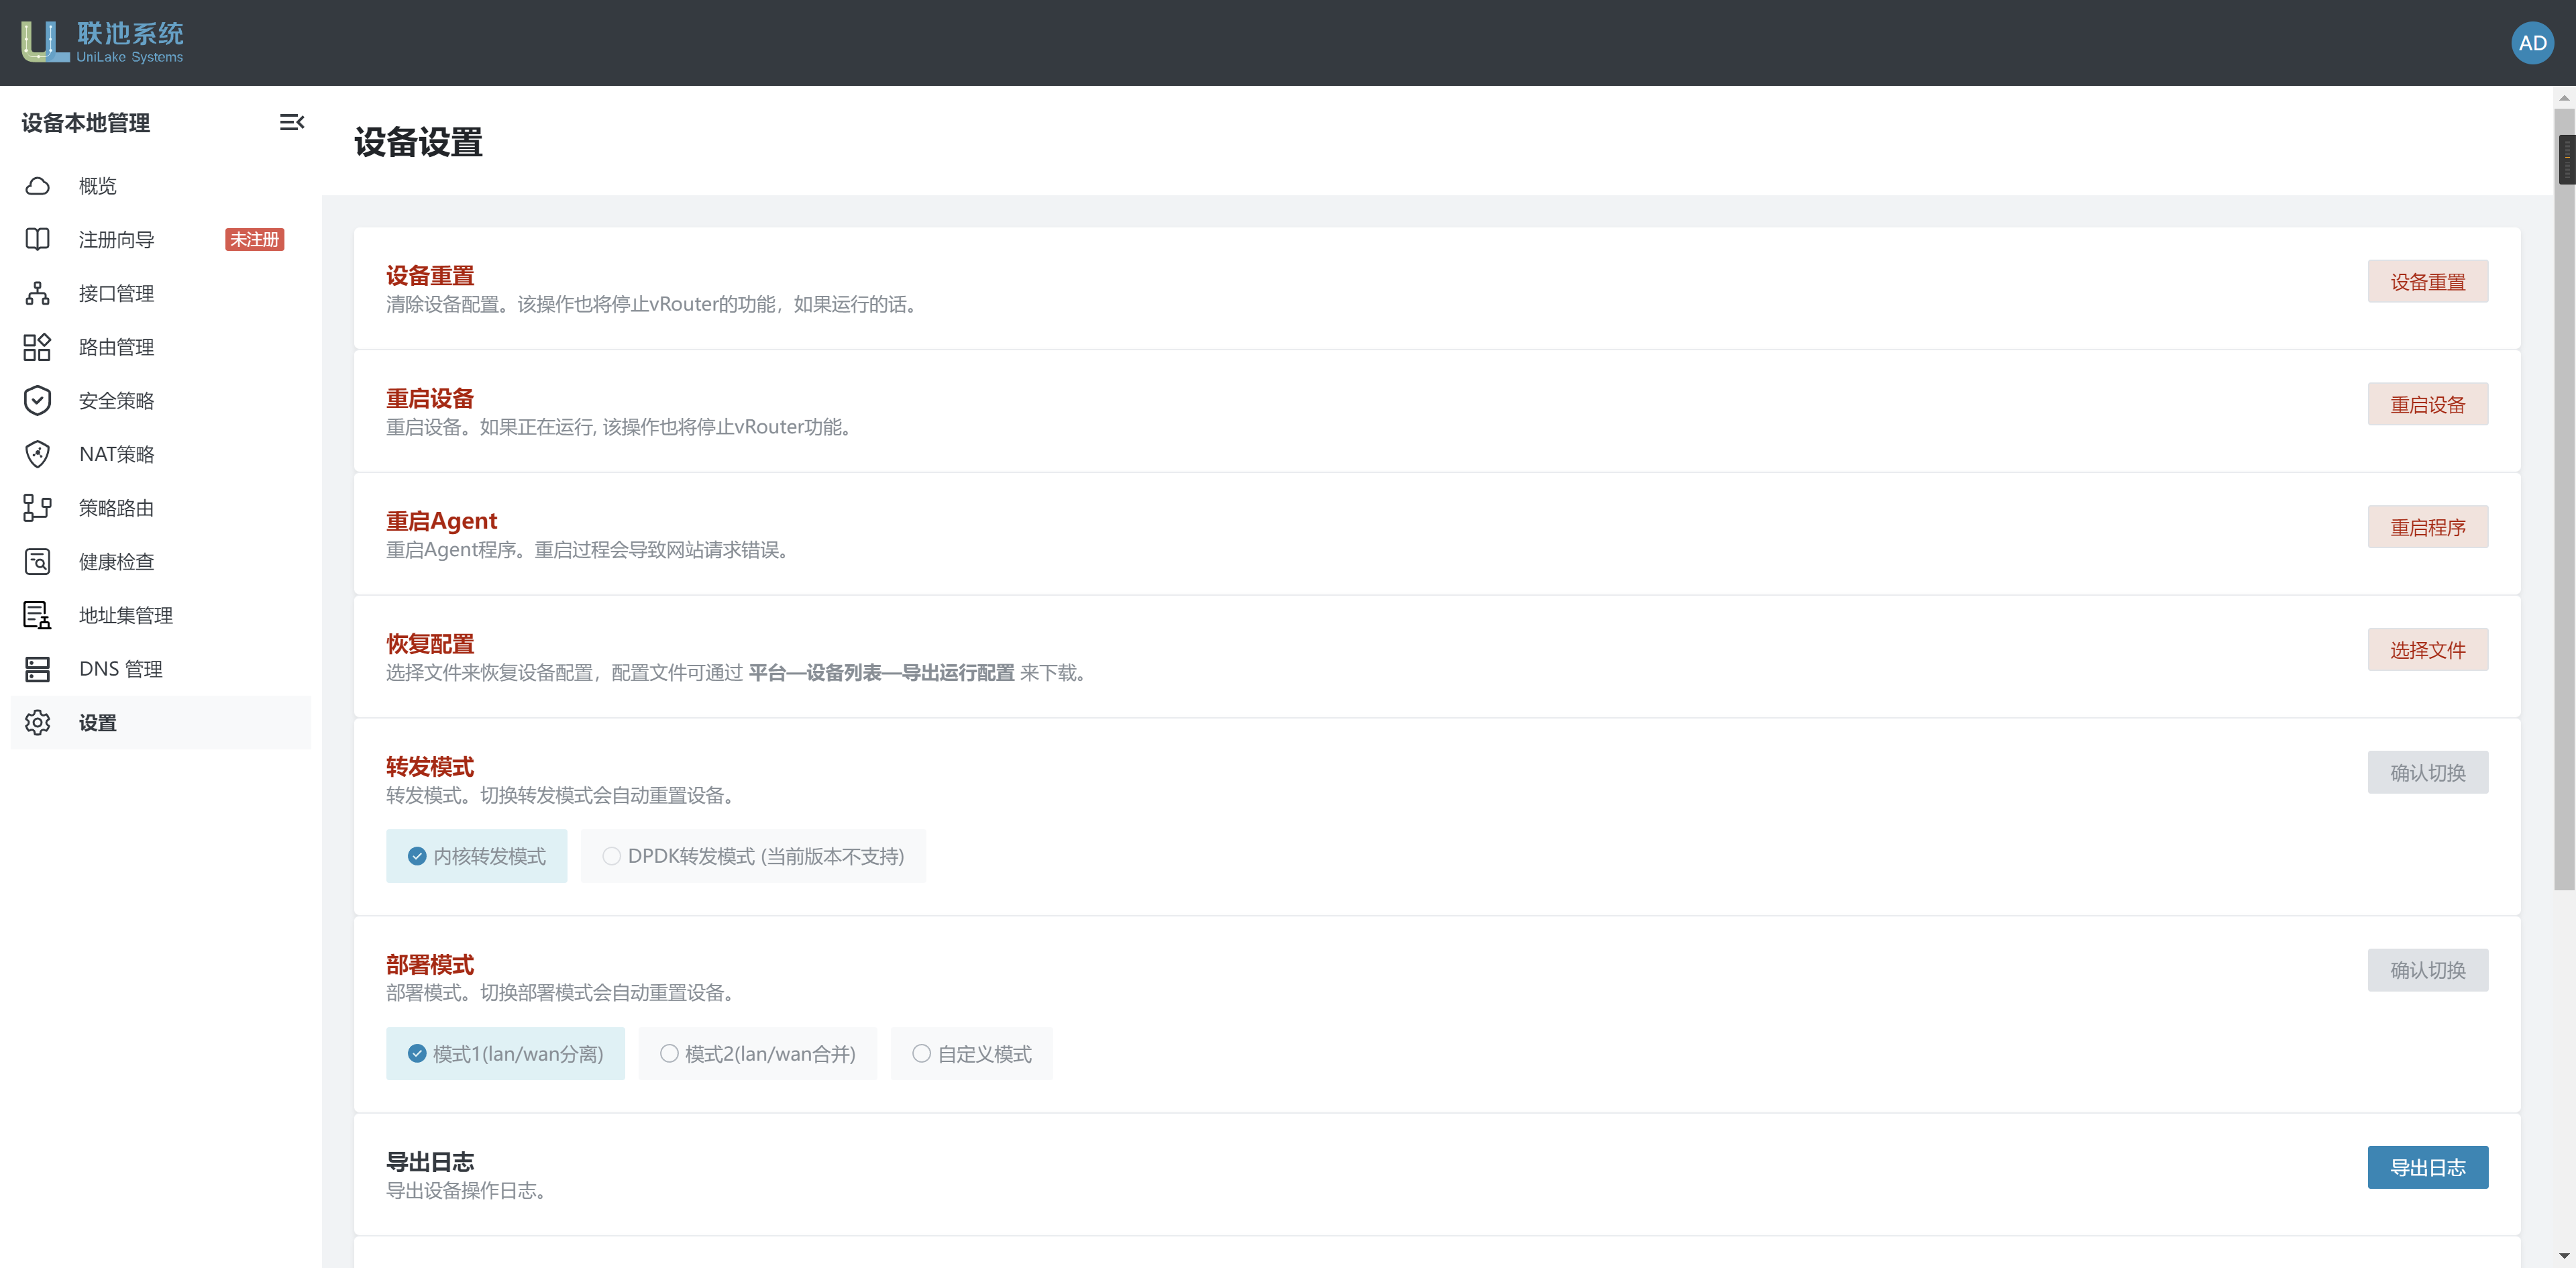2576x1268 pixels.
Task: Click the 未注册 status badge
Action: click(255, 239)
